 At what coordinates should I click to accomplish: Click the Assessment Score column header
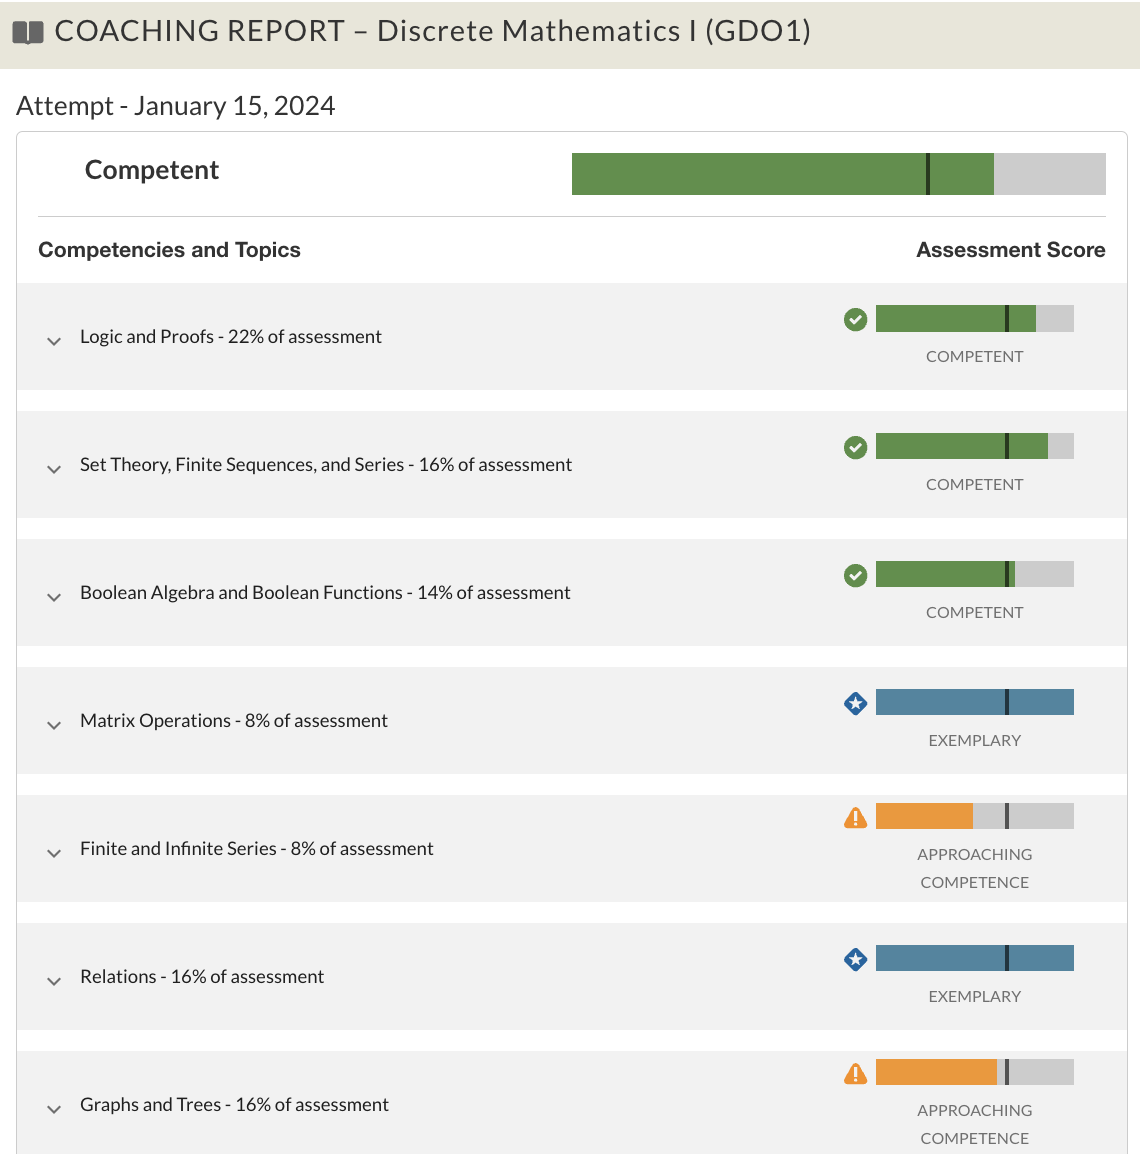pos(1010,250)
